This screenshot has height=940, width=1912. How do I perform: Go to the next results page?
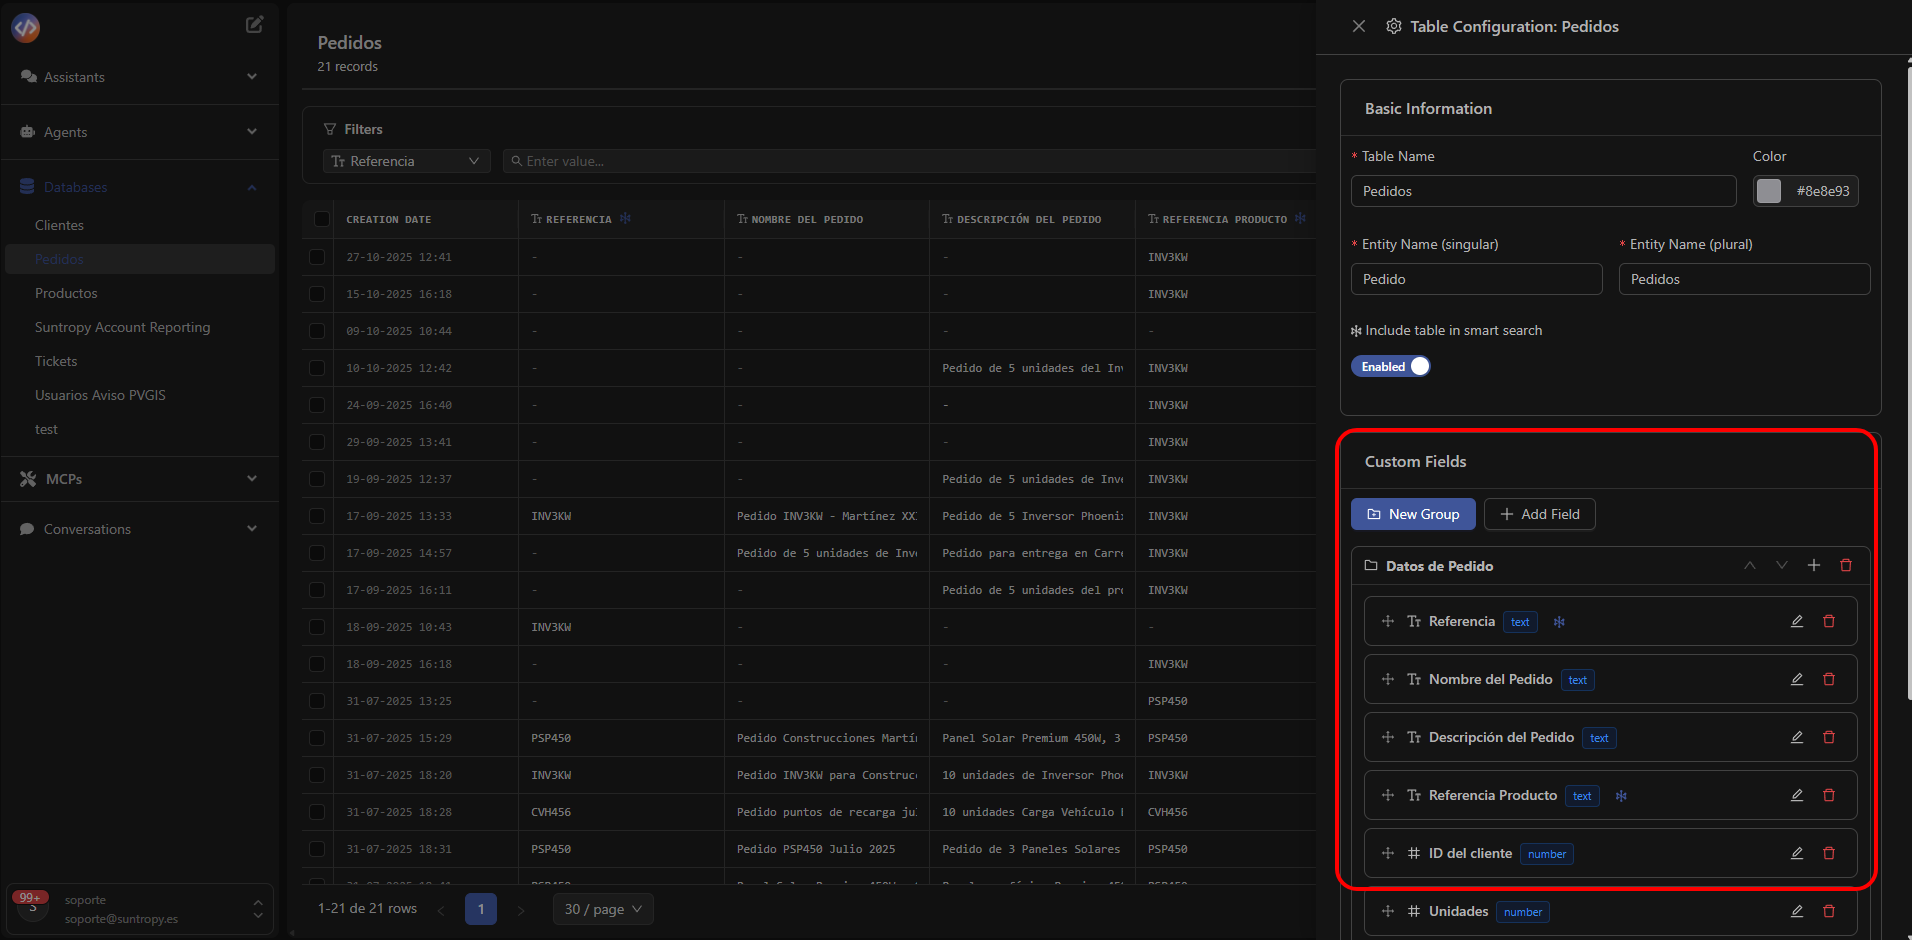[x=521, y=910]
